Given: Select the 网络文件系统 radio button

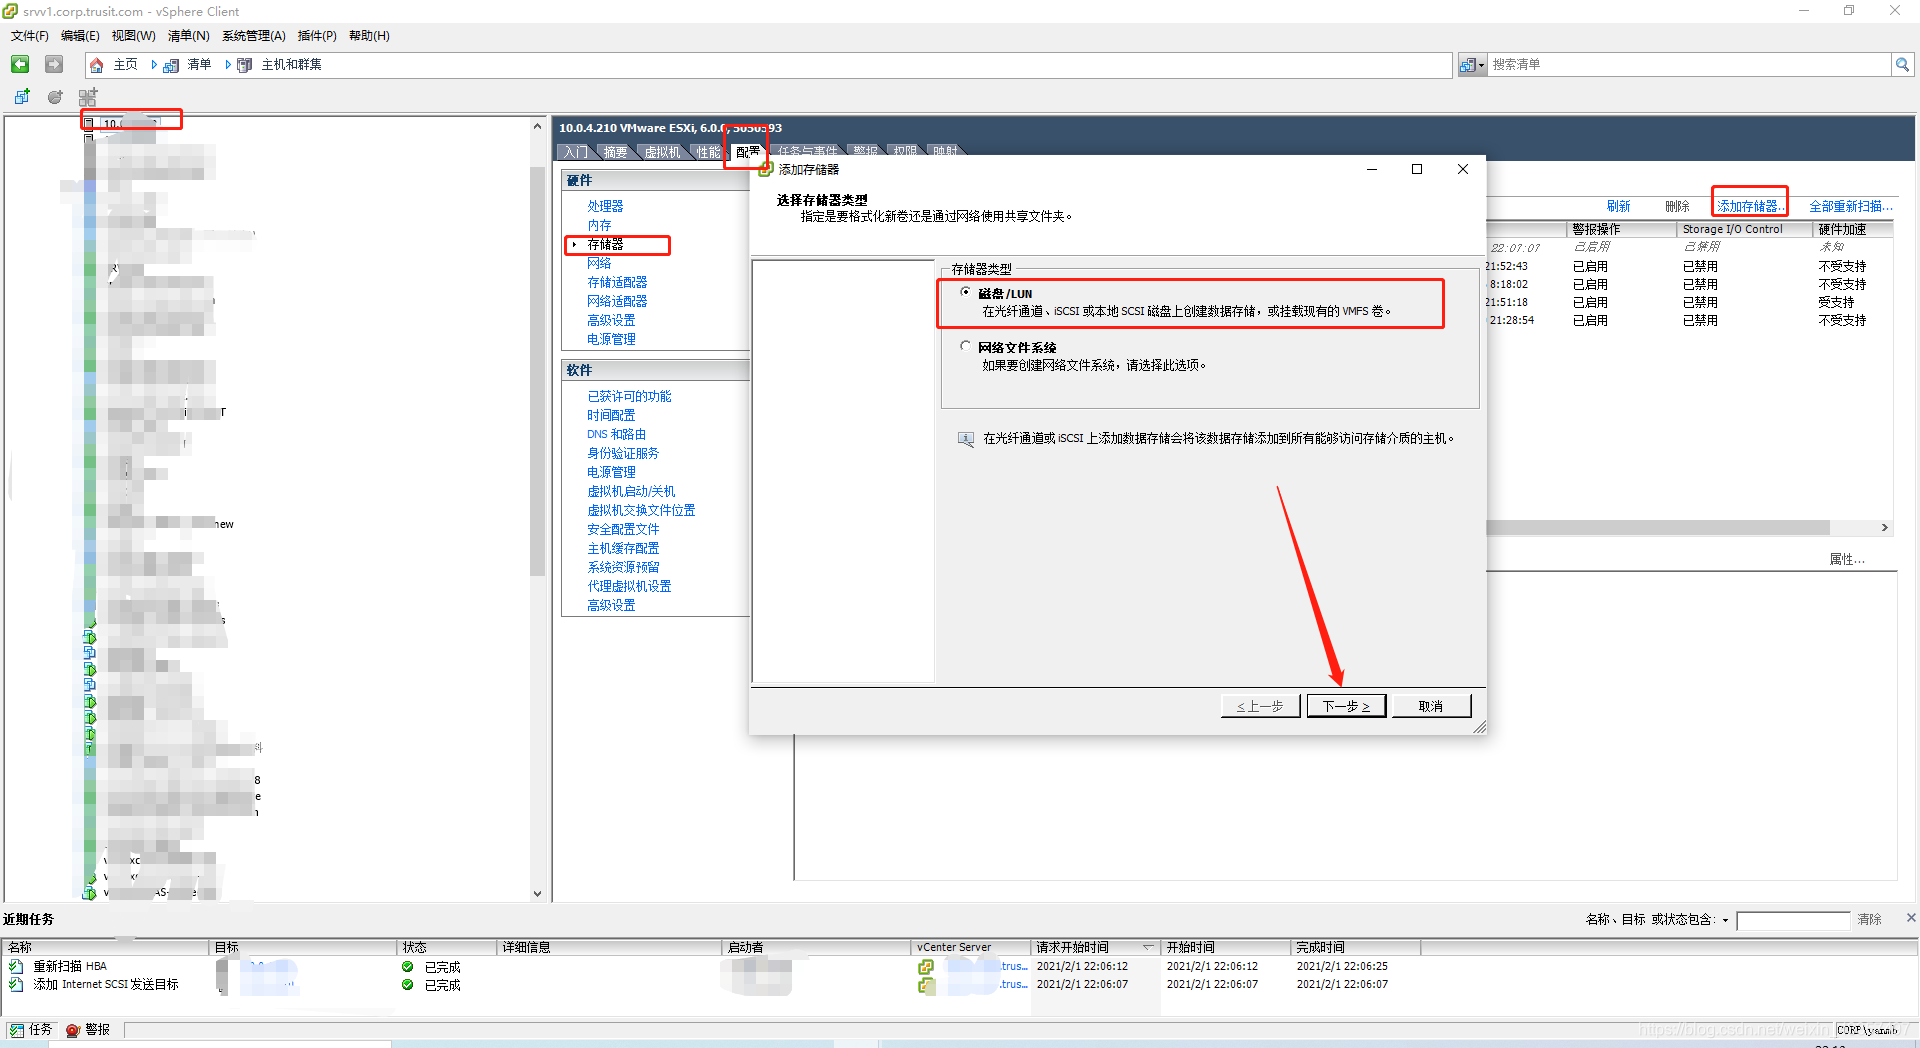Looking at the screenshot, I should 965,346.
